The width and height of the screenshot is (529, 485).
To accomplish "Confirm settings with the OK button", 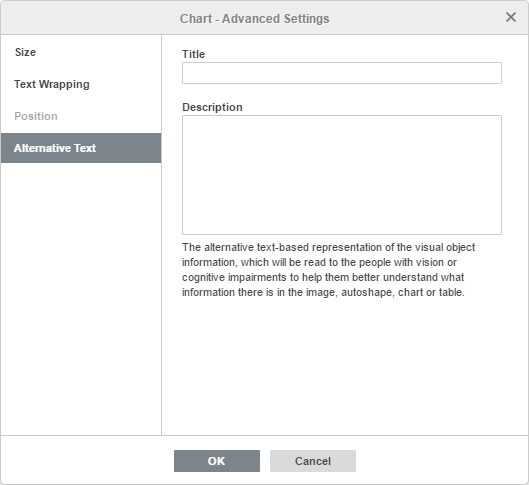I will (x=217, y=461).
